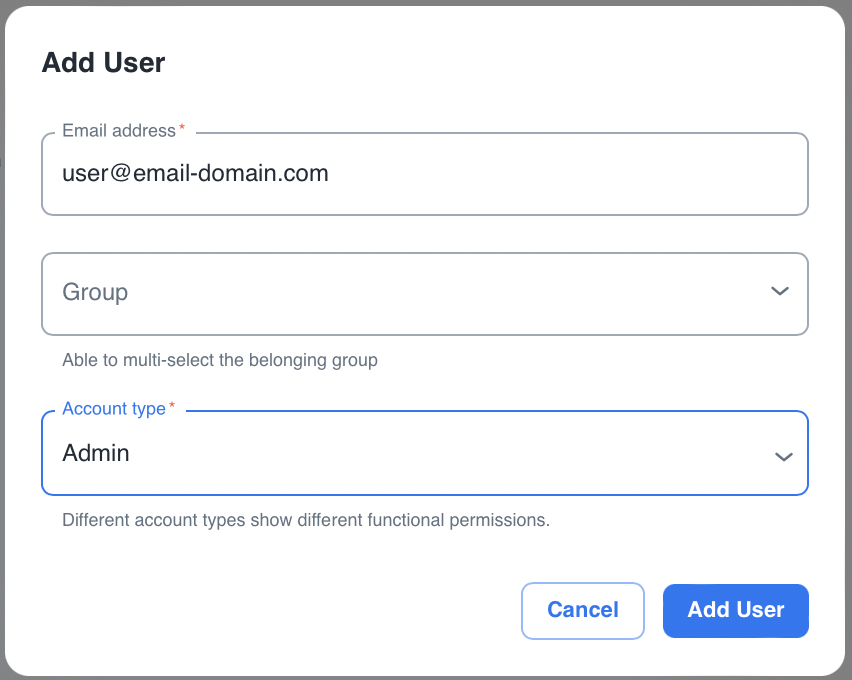Viewport: 852px width, 680px height.
Task: Click the multi-select group helper text
Action: pos(219,360)
